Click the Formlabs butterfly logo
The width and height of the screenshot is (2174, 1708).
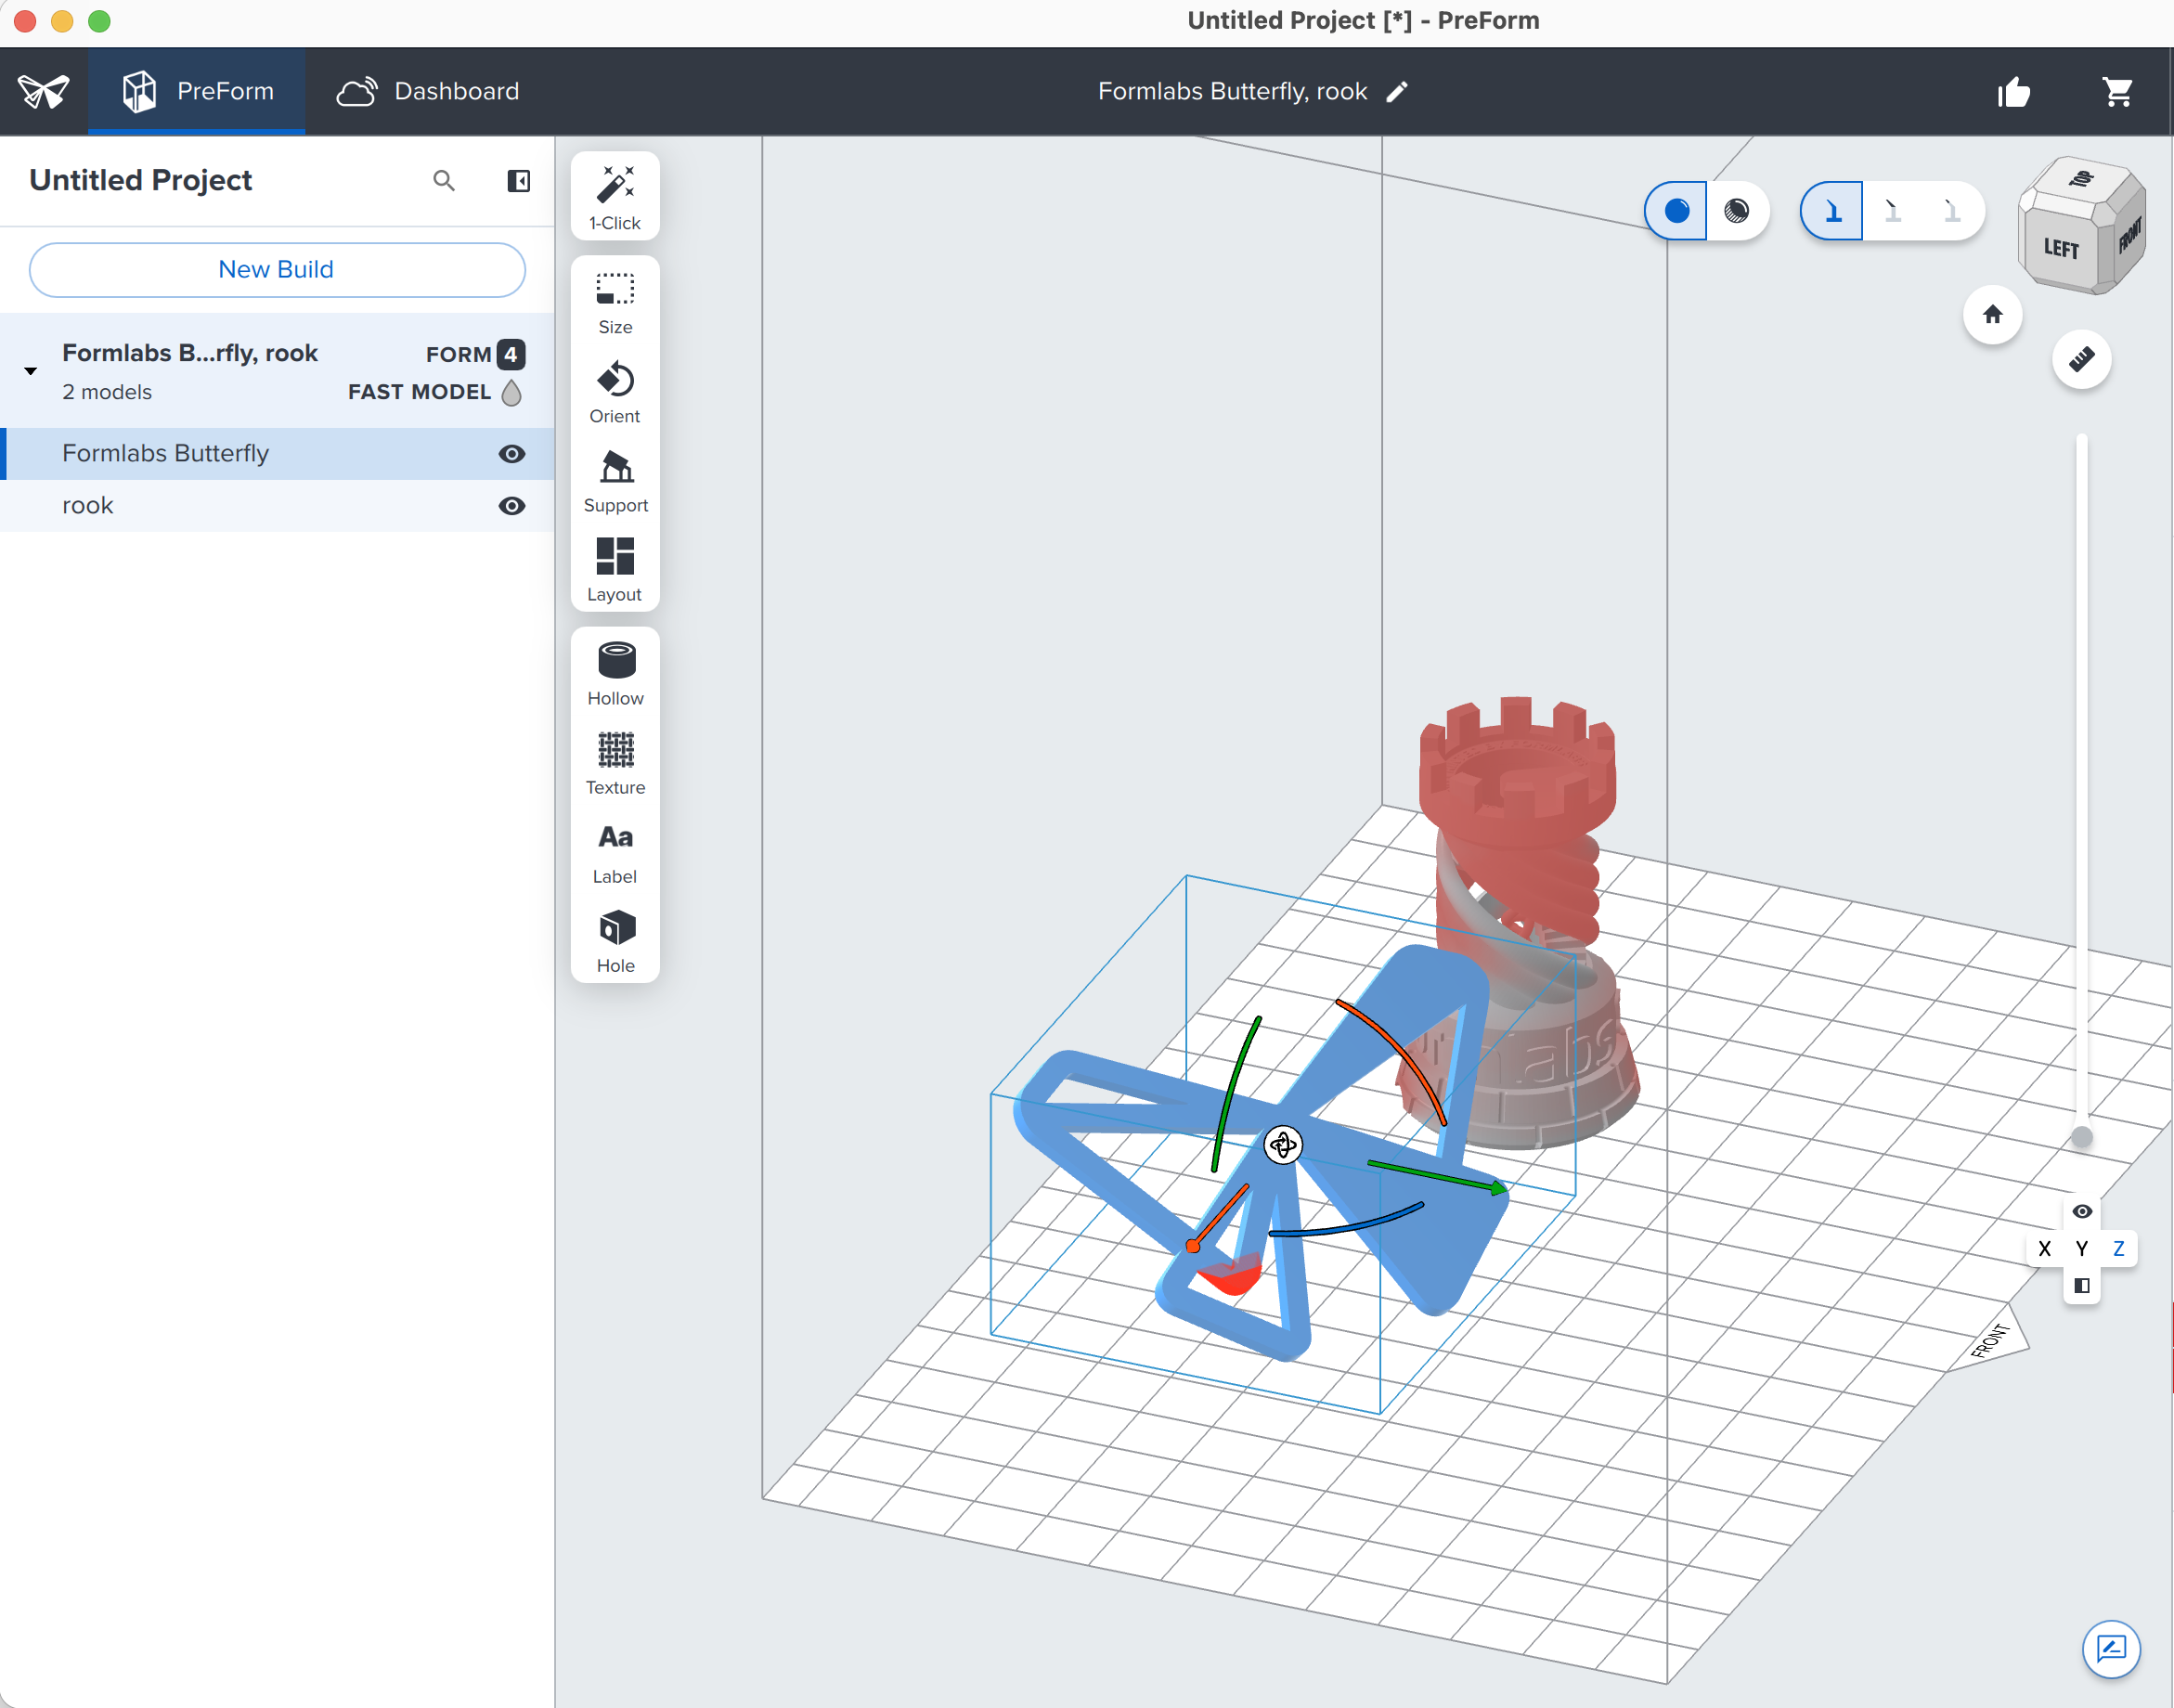(43, 92)
